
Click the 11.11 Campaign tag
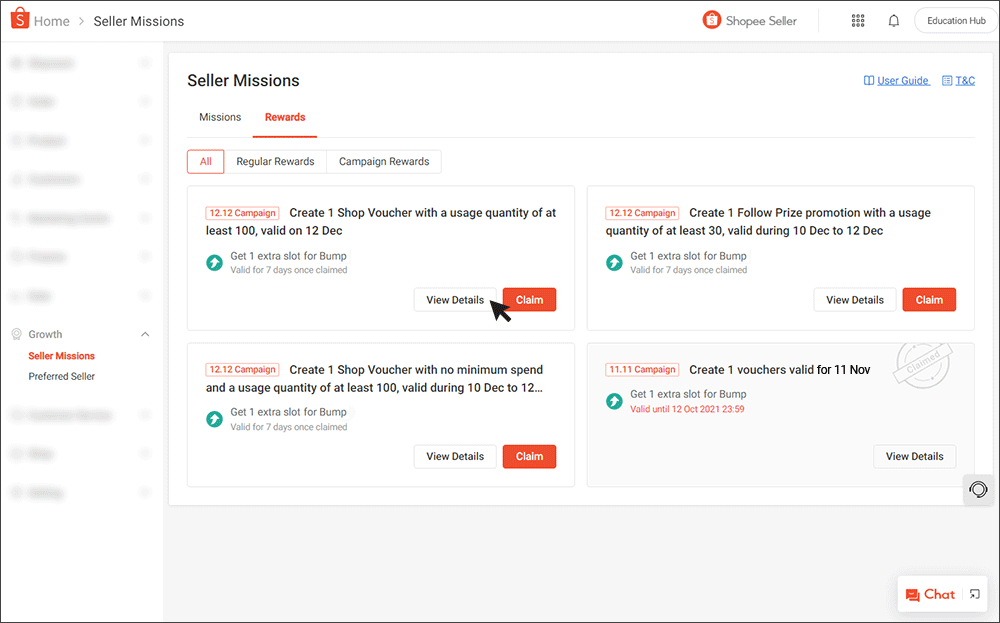point(642,370)
